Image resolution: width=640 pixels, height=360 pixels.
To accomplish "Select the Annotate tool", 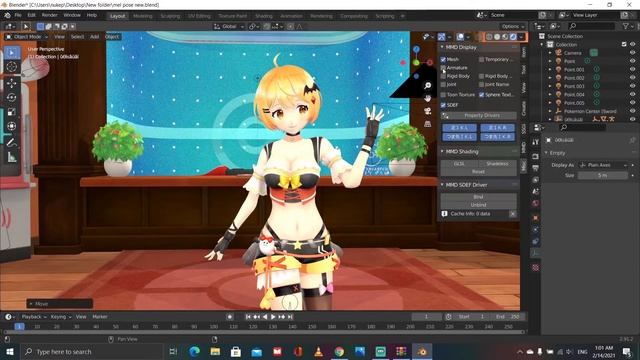I will tap(12, 142).
